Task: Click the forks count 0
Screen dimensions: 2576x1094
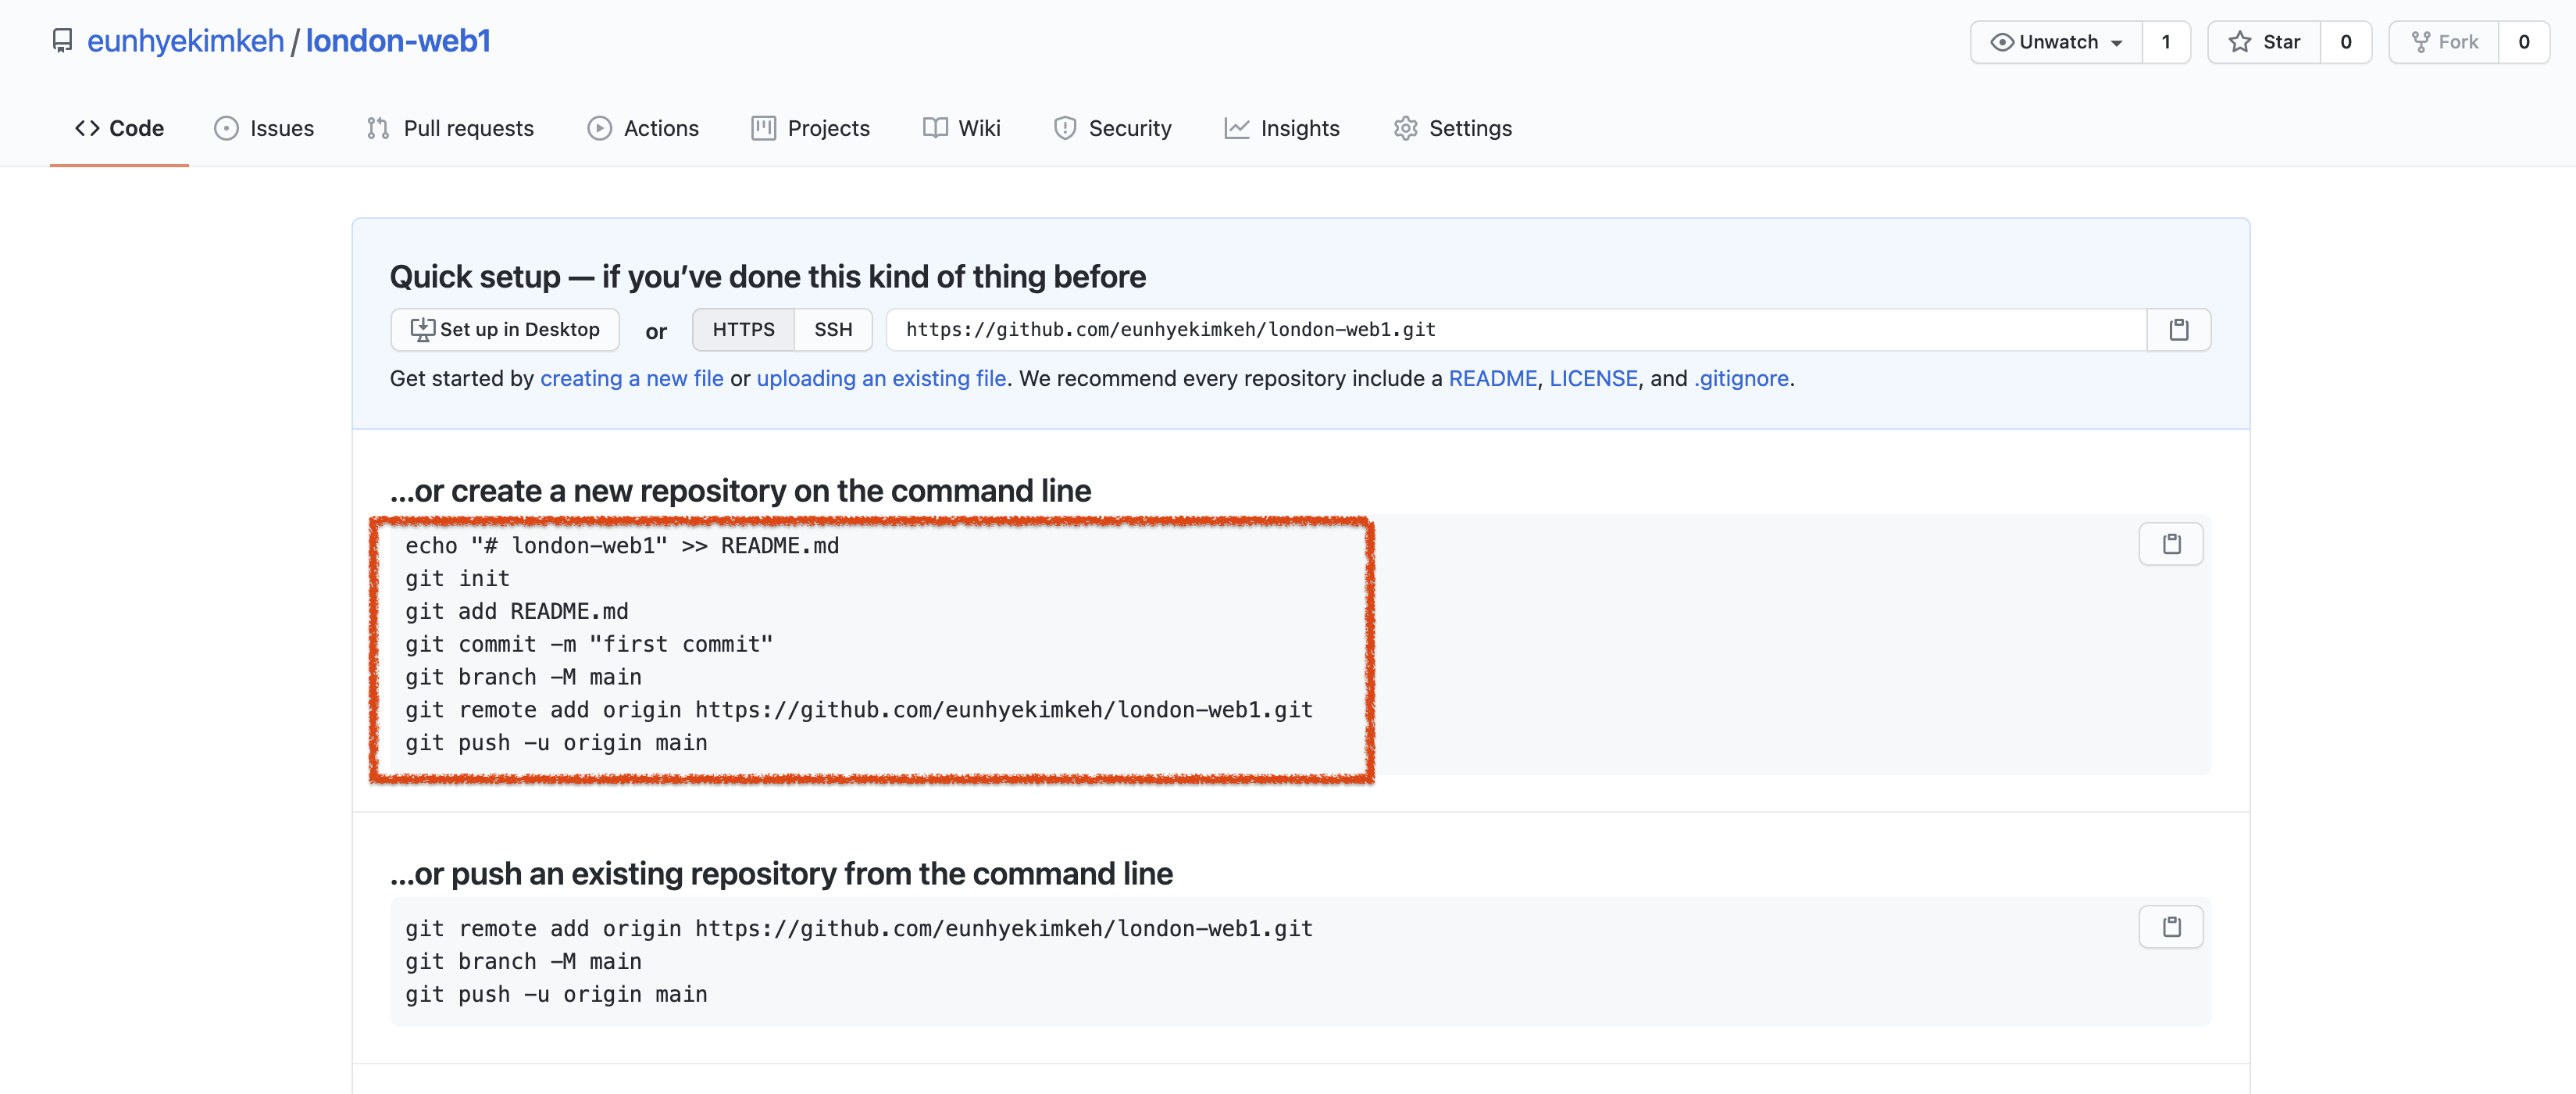Action: coord(2524,42)
